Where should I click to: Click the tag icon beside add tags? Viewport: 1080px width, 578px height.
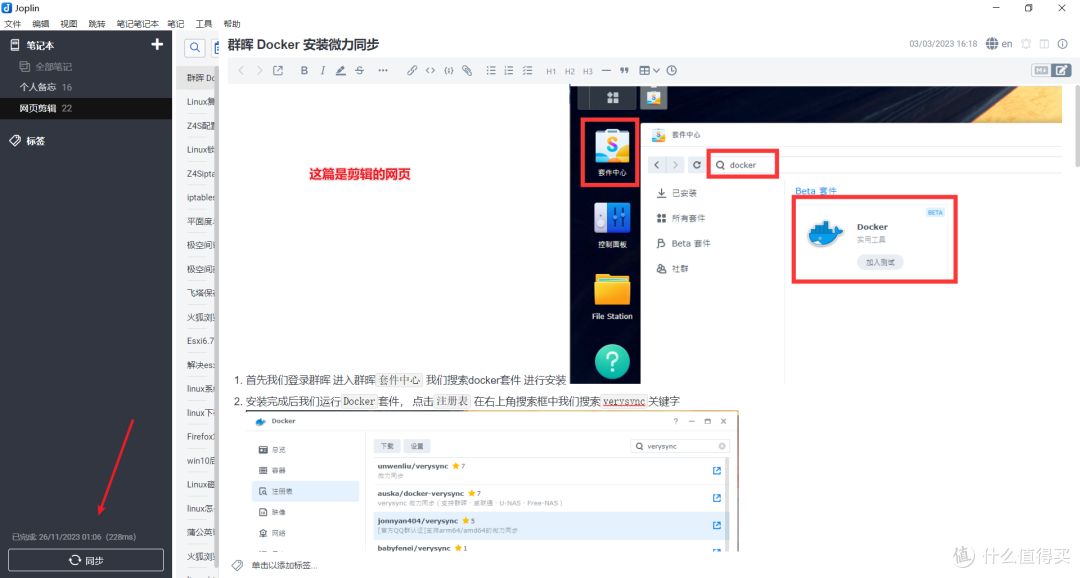click(x=238, y=566)
